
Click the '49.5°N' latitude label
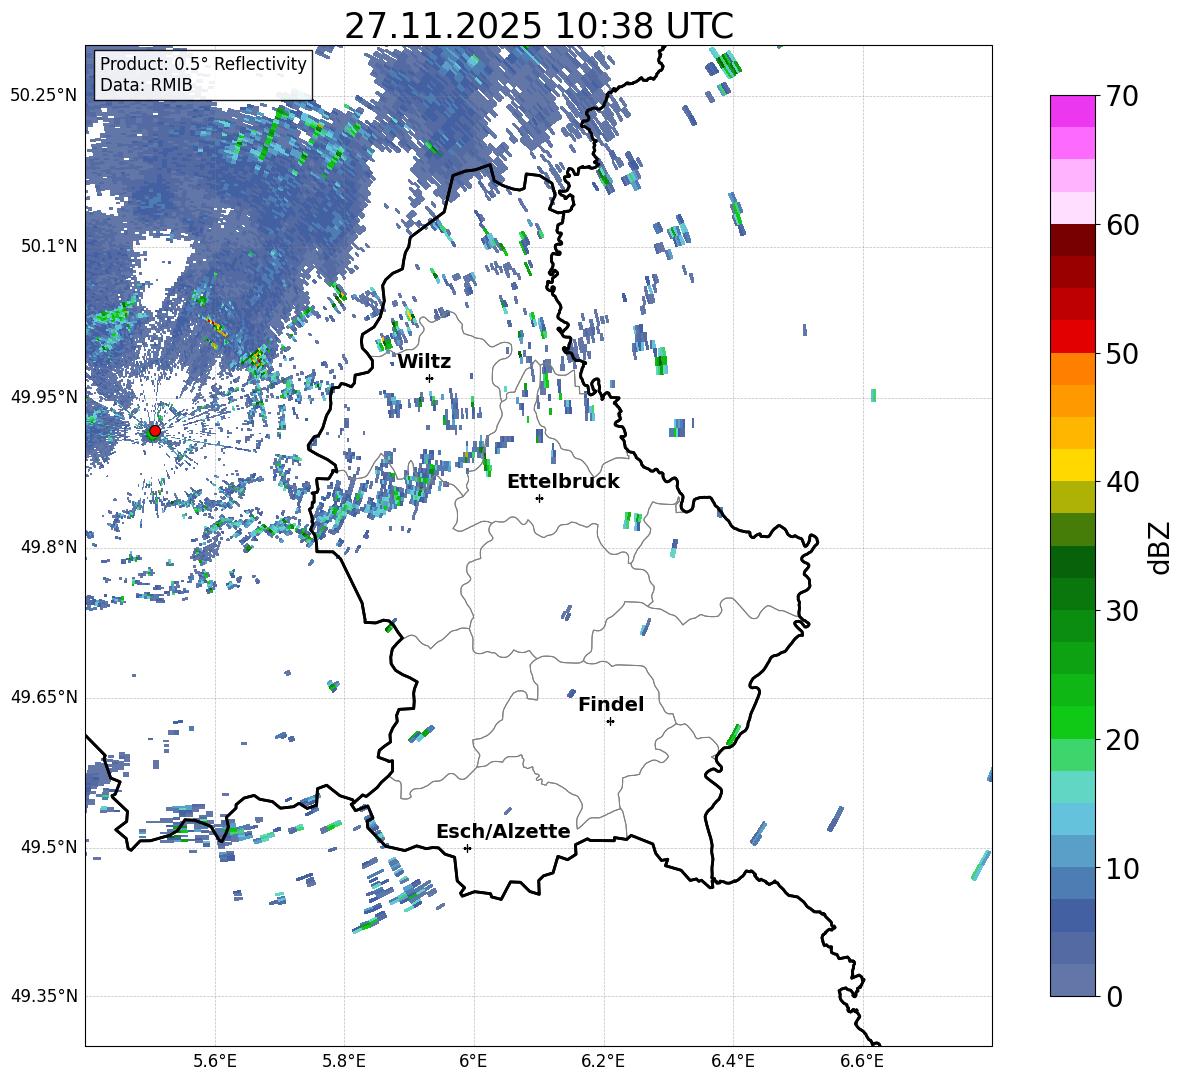(49, 848)
